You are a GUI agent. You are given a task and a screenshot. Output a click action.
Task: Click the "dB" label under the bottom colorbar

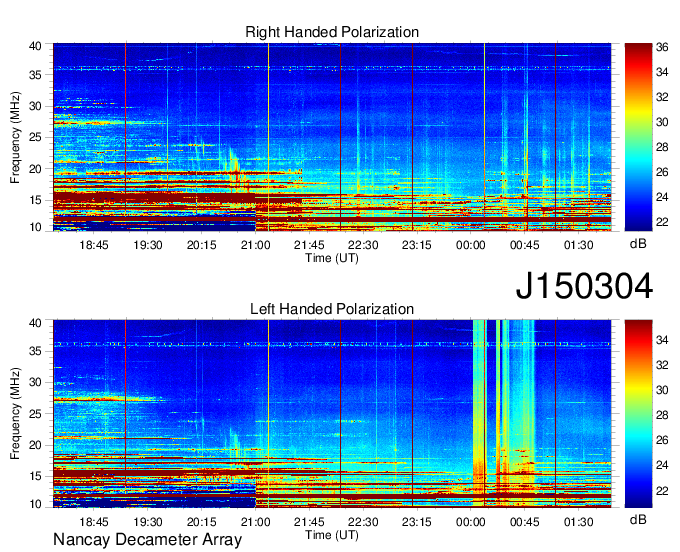pyautogui.click(x=638, y=519)
